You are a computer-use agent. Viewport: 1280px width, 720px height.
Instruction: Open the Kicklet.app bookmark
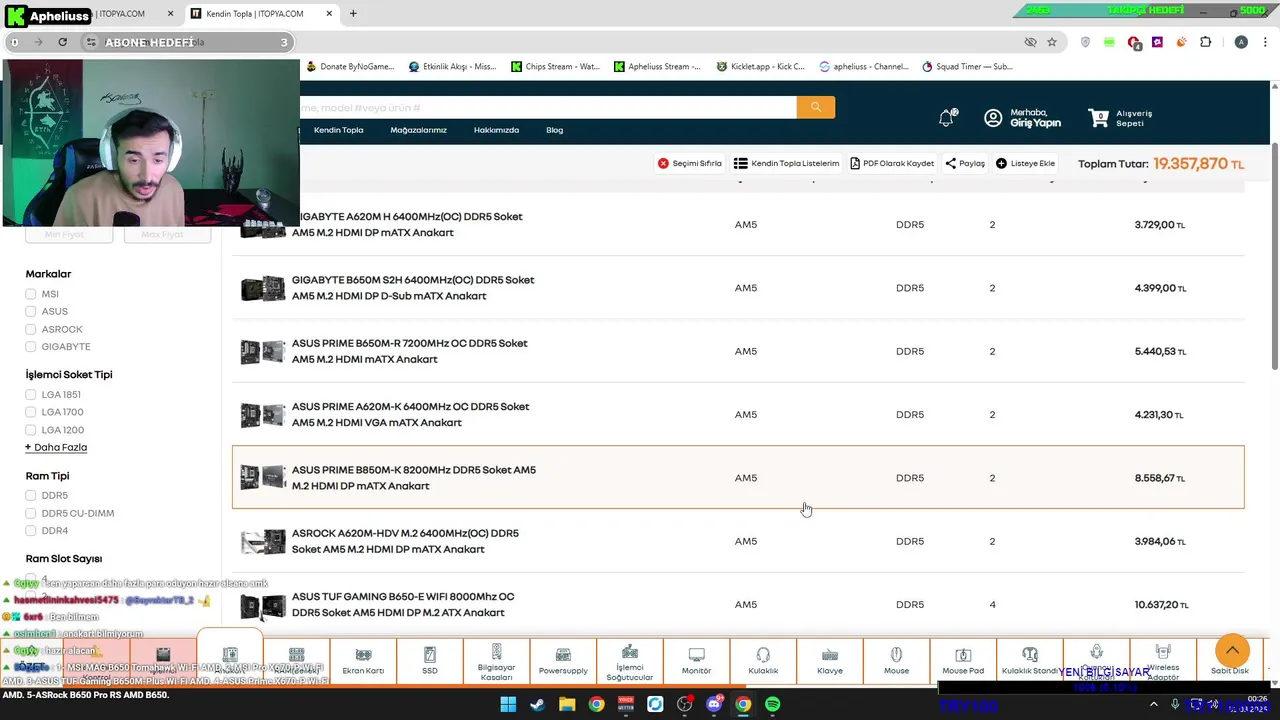point(760,67)
